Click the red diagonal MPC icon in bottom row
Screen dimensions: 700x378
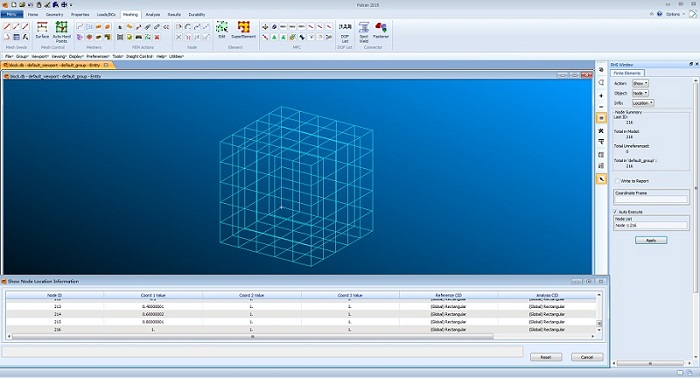[265, 37]
